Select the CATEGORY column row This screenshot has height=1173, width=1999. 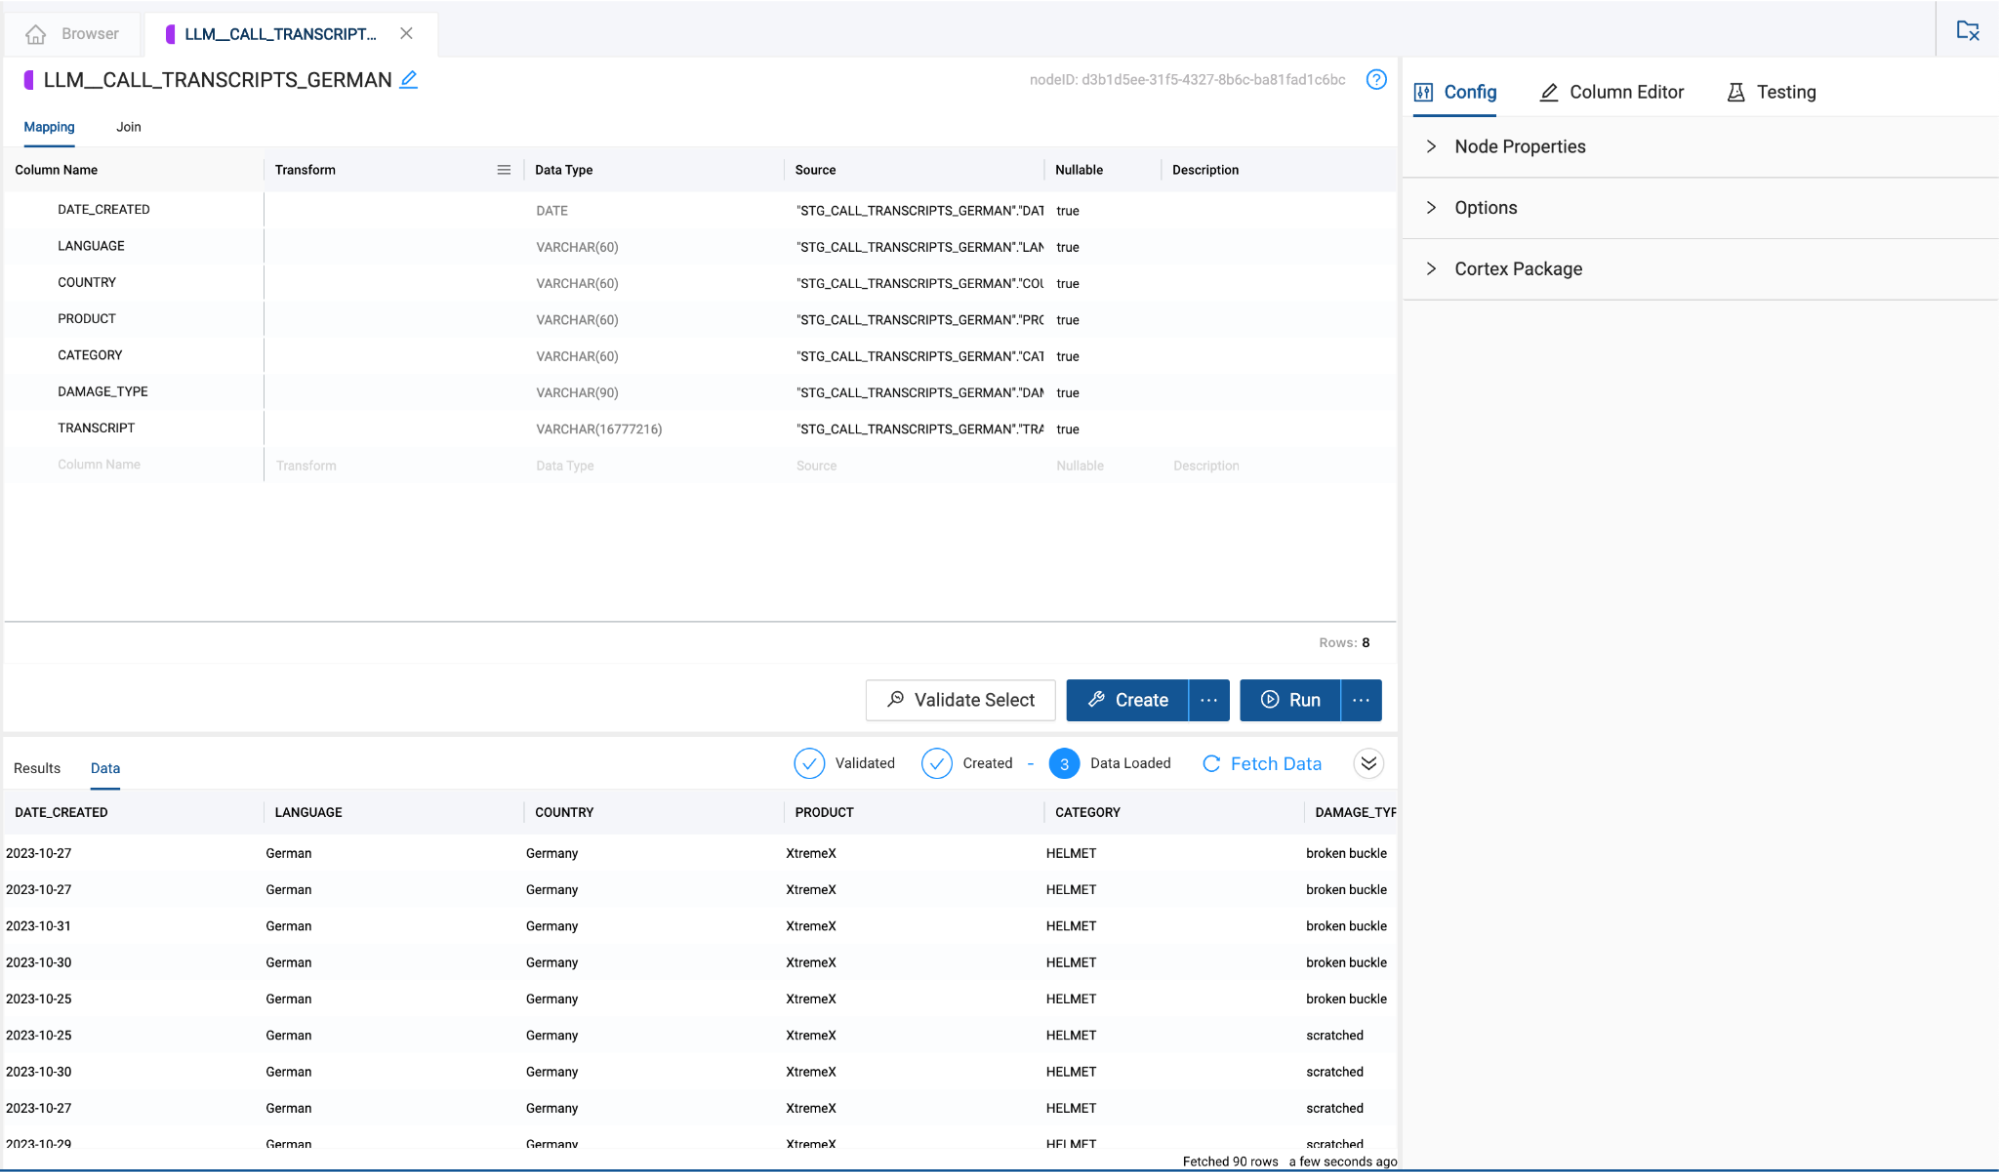700,356
